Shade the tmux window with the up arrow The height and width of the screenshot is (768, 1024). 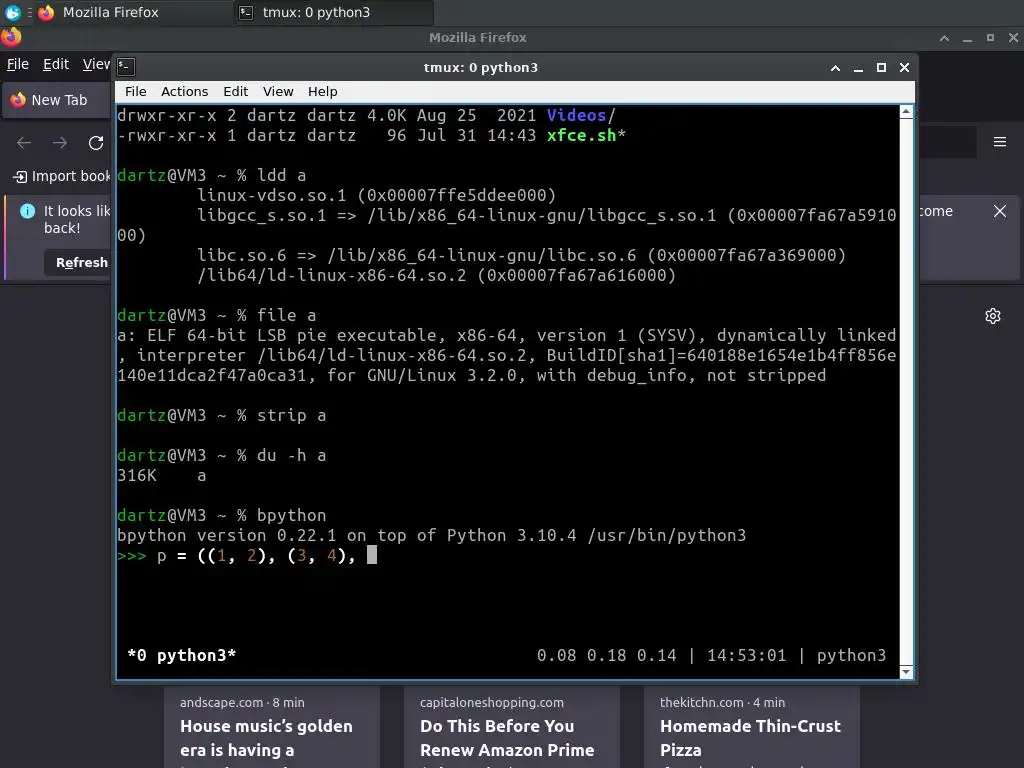click(835, 67)
